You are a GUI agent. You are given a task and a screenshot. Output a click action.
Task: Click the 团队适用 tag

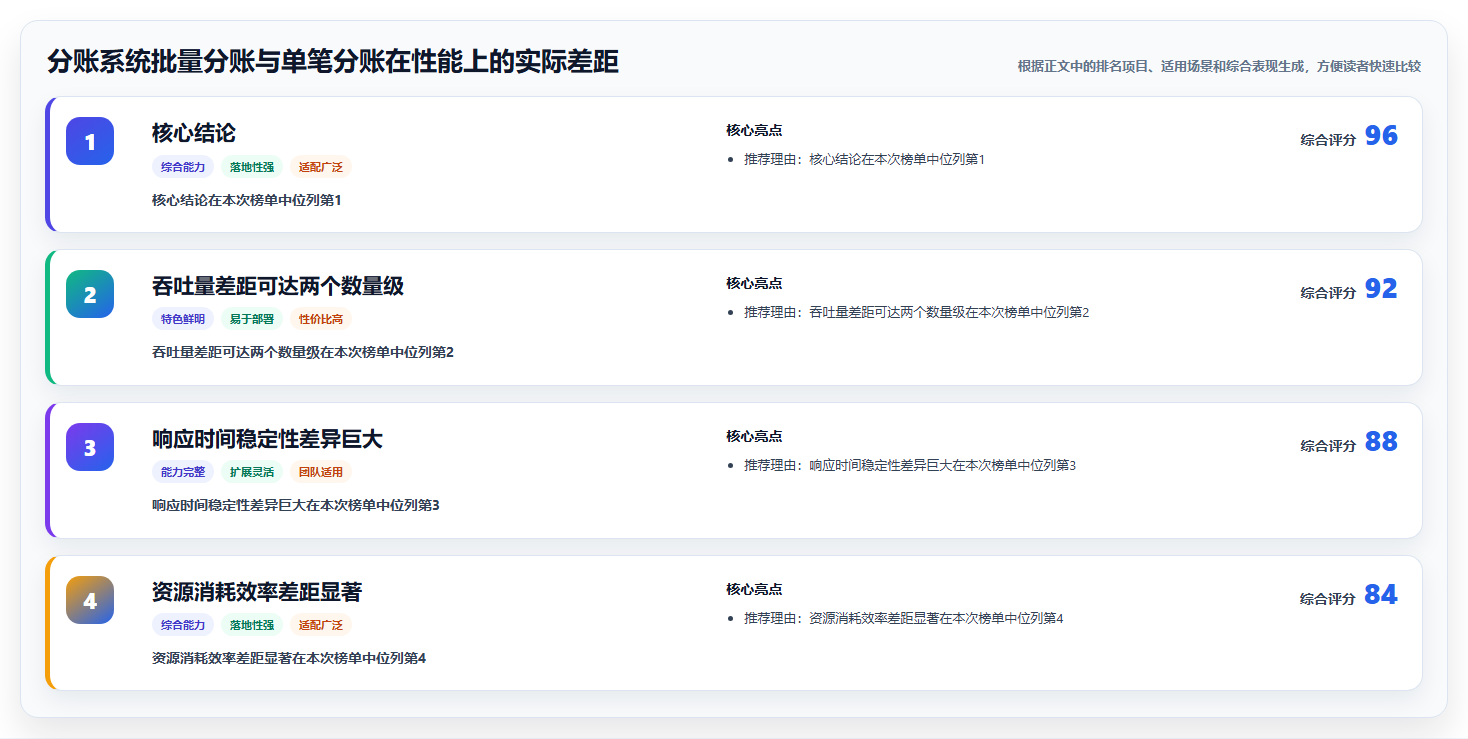click(321, 472)
